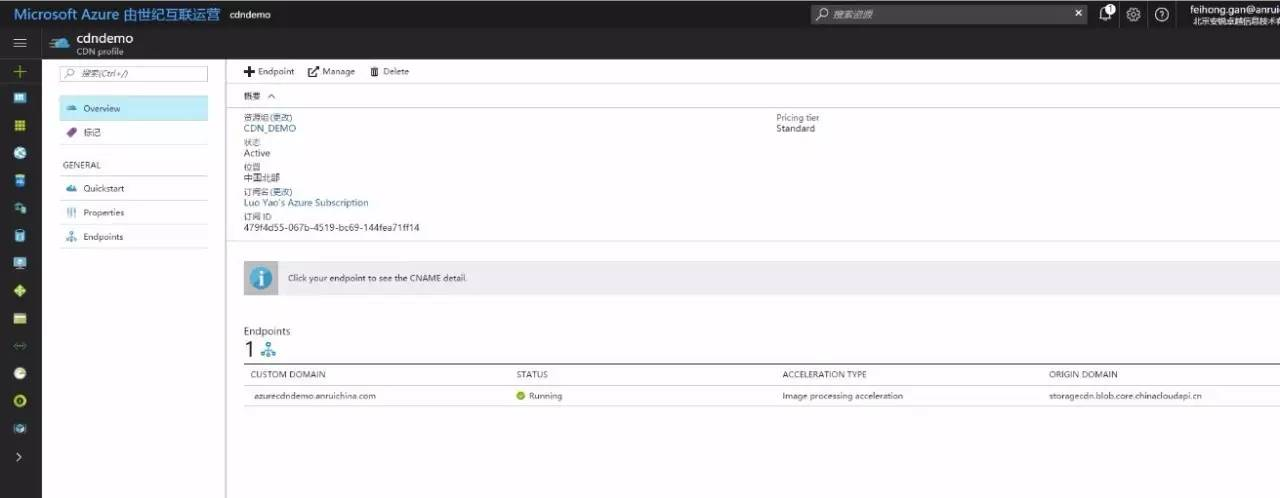Click the blue cylinder database sidebar icon
The image size is (1280, 498).
pos(20,236)
